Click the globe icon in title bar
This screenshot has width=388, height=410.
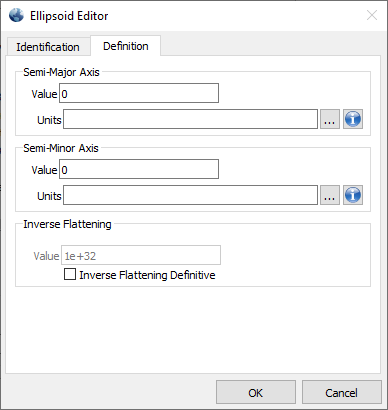[x=16, y=15]
